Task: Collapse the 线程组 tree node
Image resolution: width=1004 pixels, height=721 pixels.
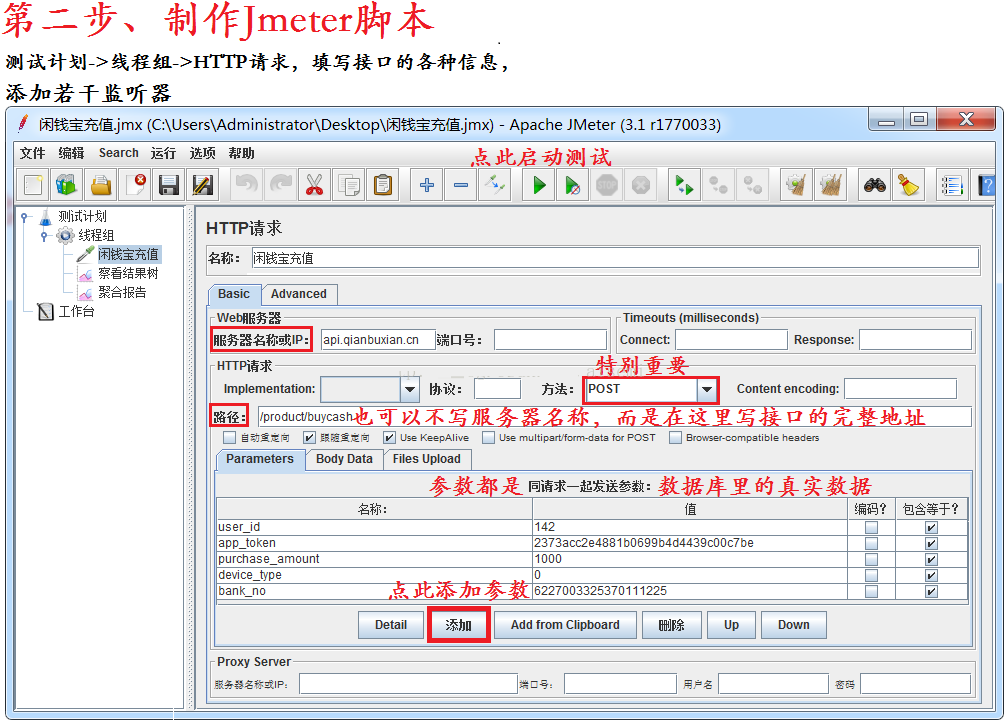Action: 44,236
